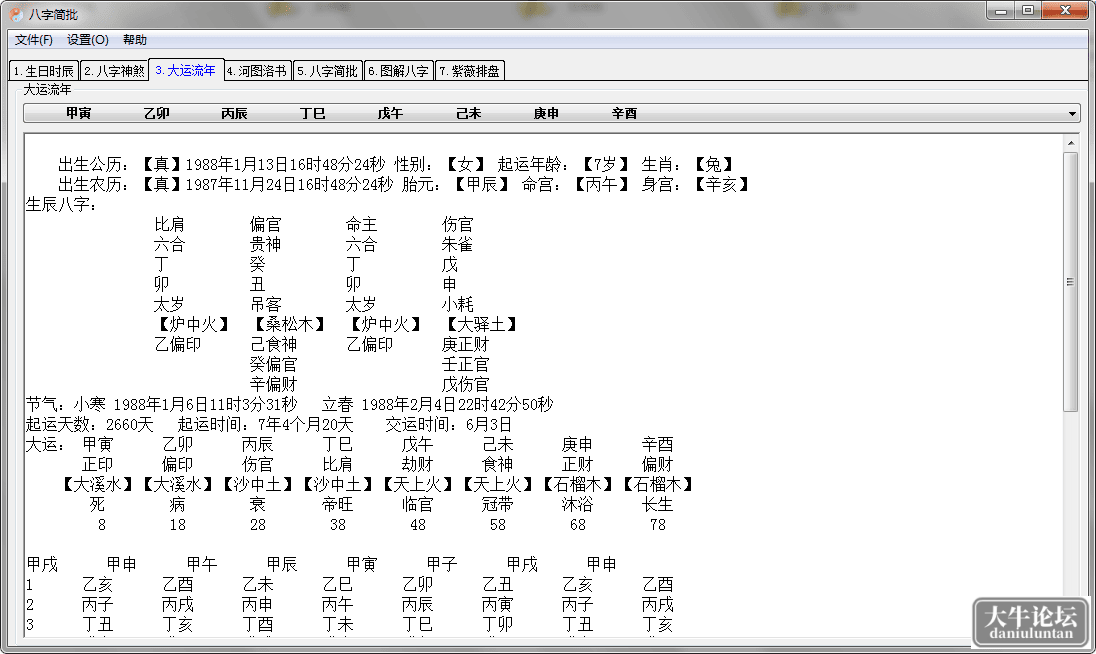The width and height of the screenshot is (1096, 654).
Task: Click the birth date text 1988年1月13日16时48分24秒
Action: point(285,164)
